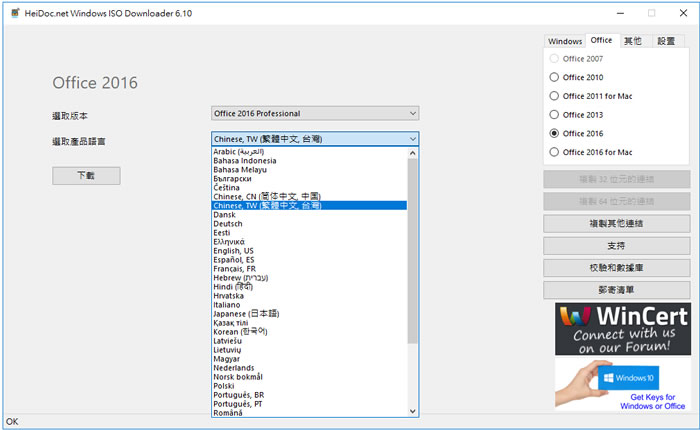Image resolution: width=700 pixels, height=430 pixels.
Task: Select Ελληνικά language entry
Action: (309, 242)
